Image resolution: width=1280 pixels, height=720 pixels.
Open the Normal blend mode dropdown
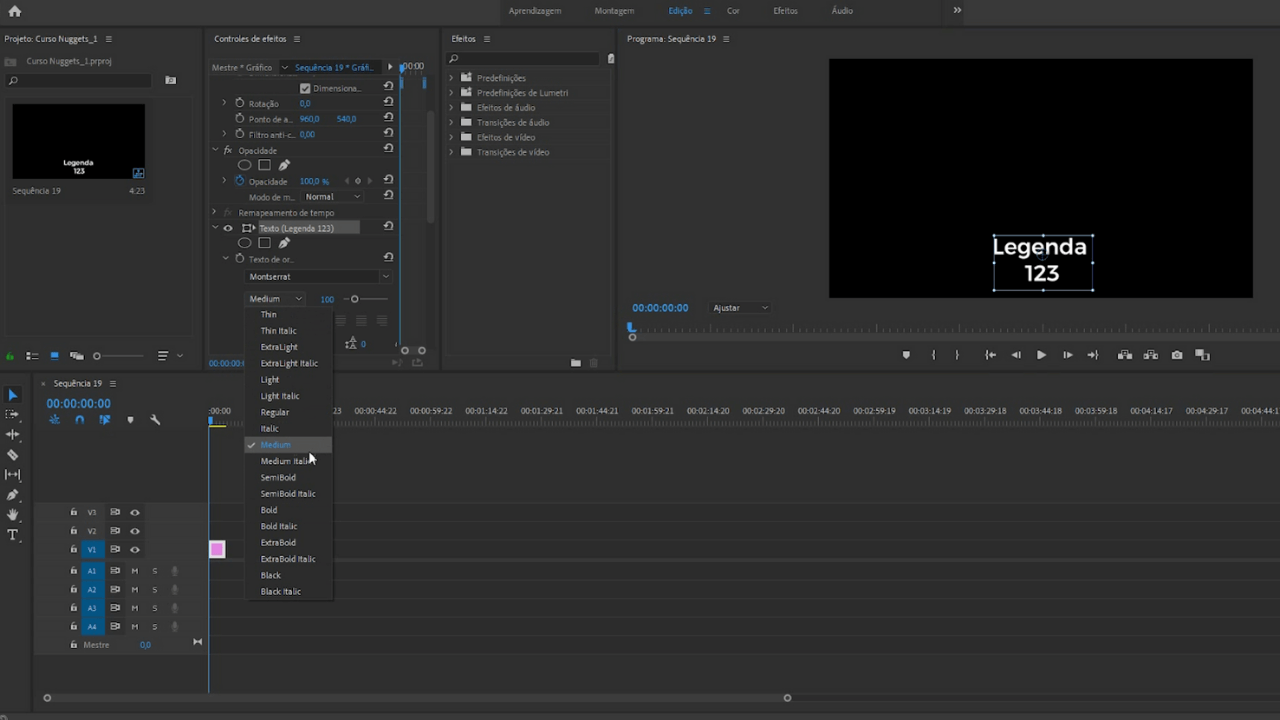click(x=333, y=197)
